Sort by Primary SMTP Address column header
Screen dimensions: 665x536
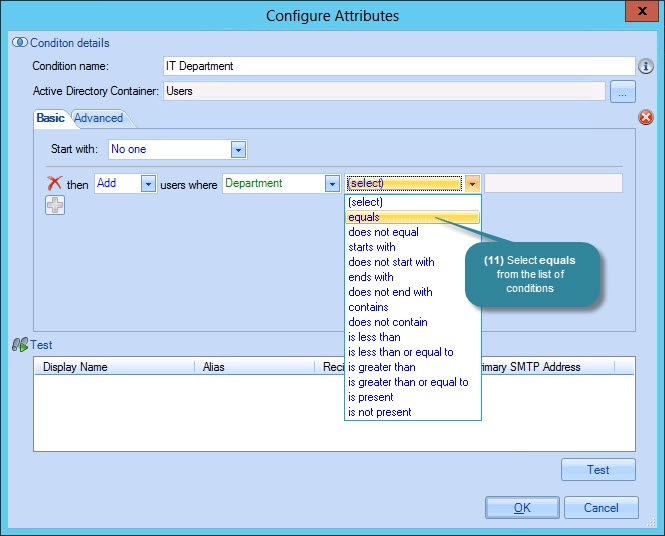tap(548, 367)
